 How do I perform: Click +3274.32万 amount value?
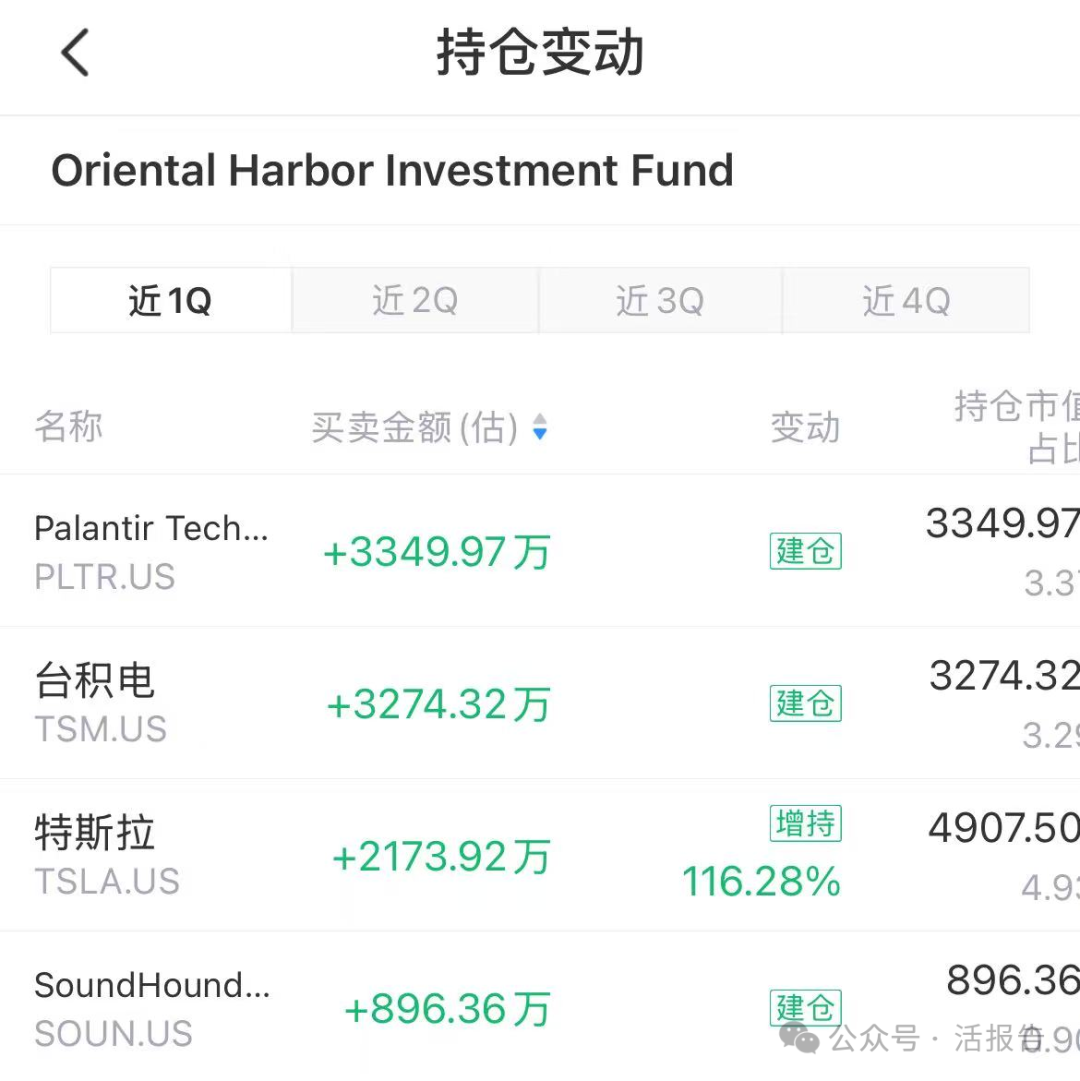438,705
